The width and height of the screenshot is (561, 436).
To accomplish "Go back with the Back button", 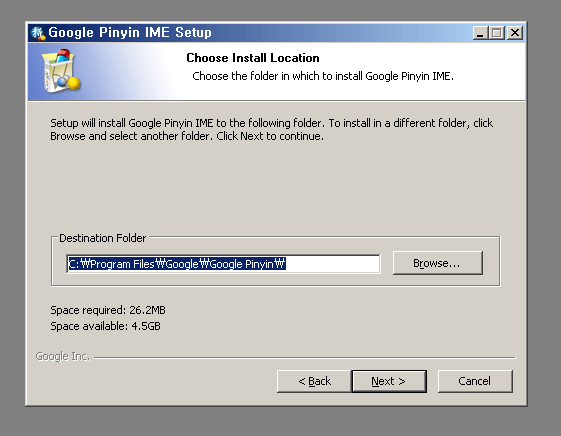I will (x=314, y=381).
